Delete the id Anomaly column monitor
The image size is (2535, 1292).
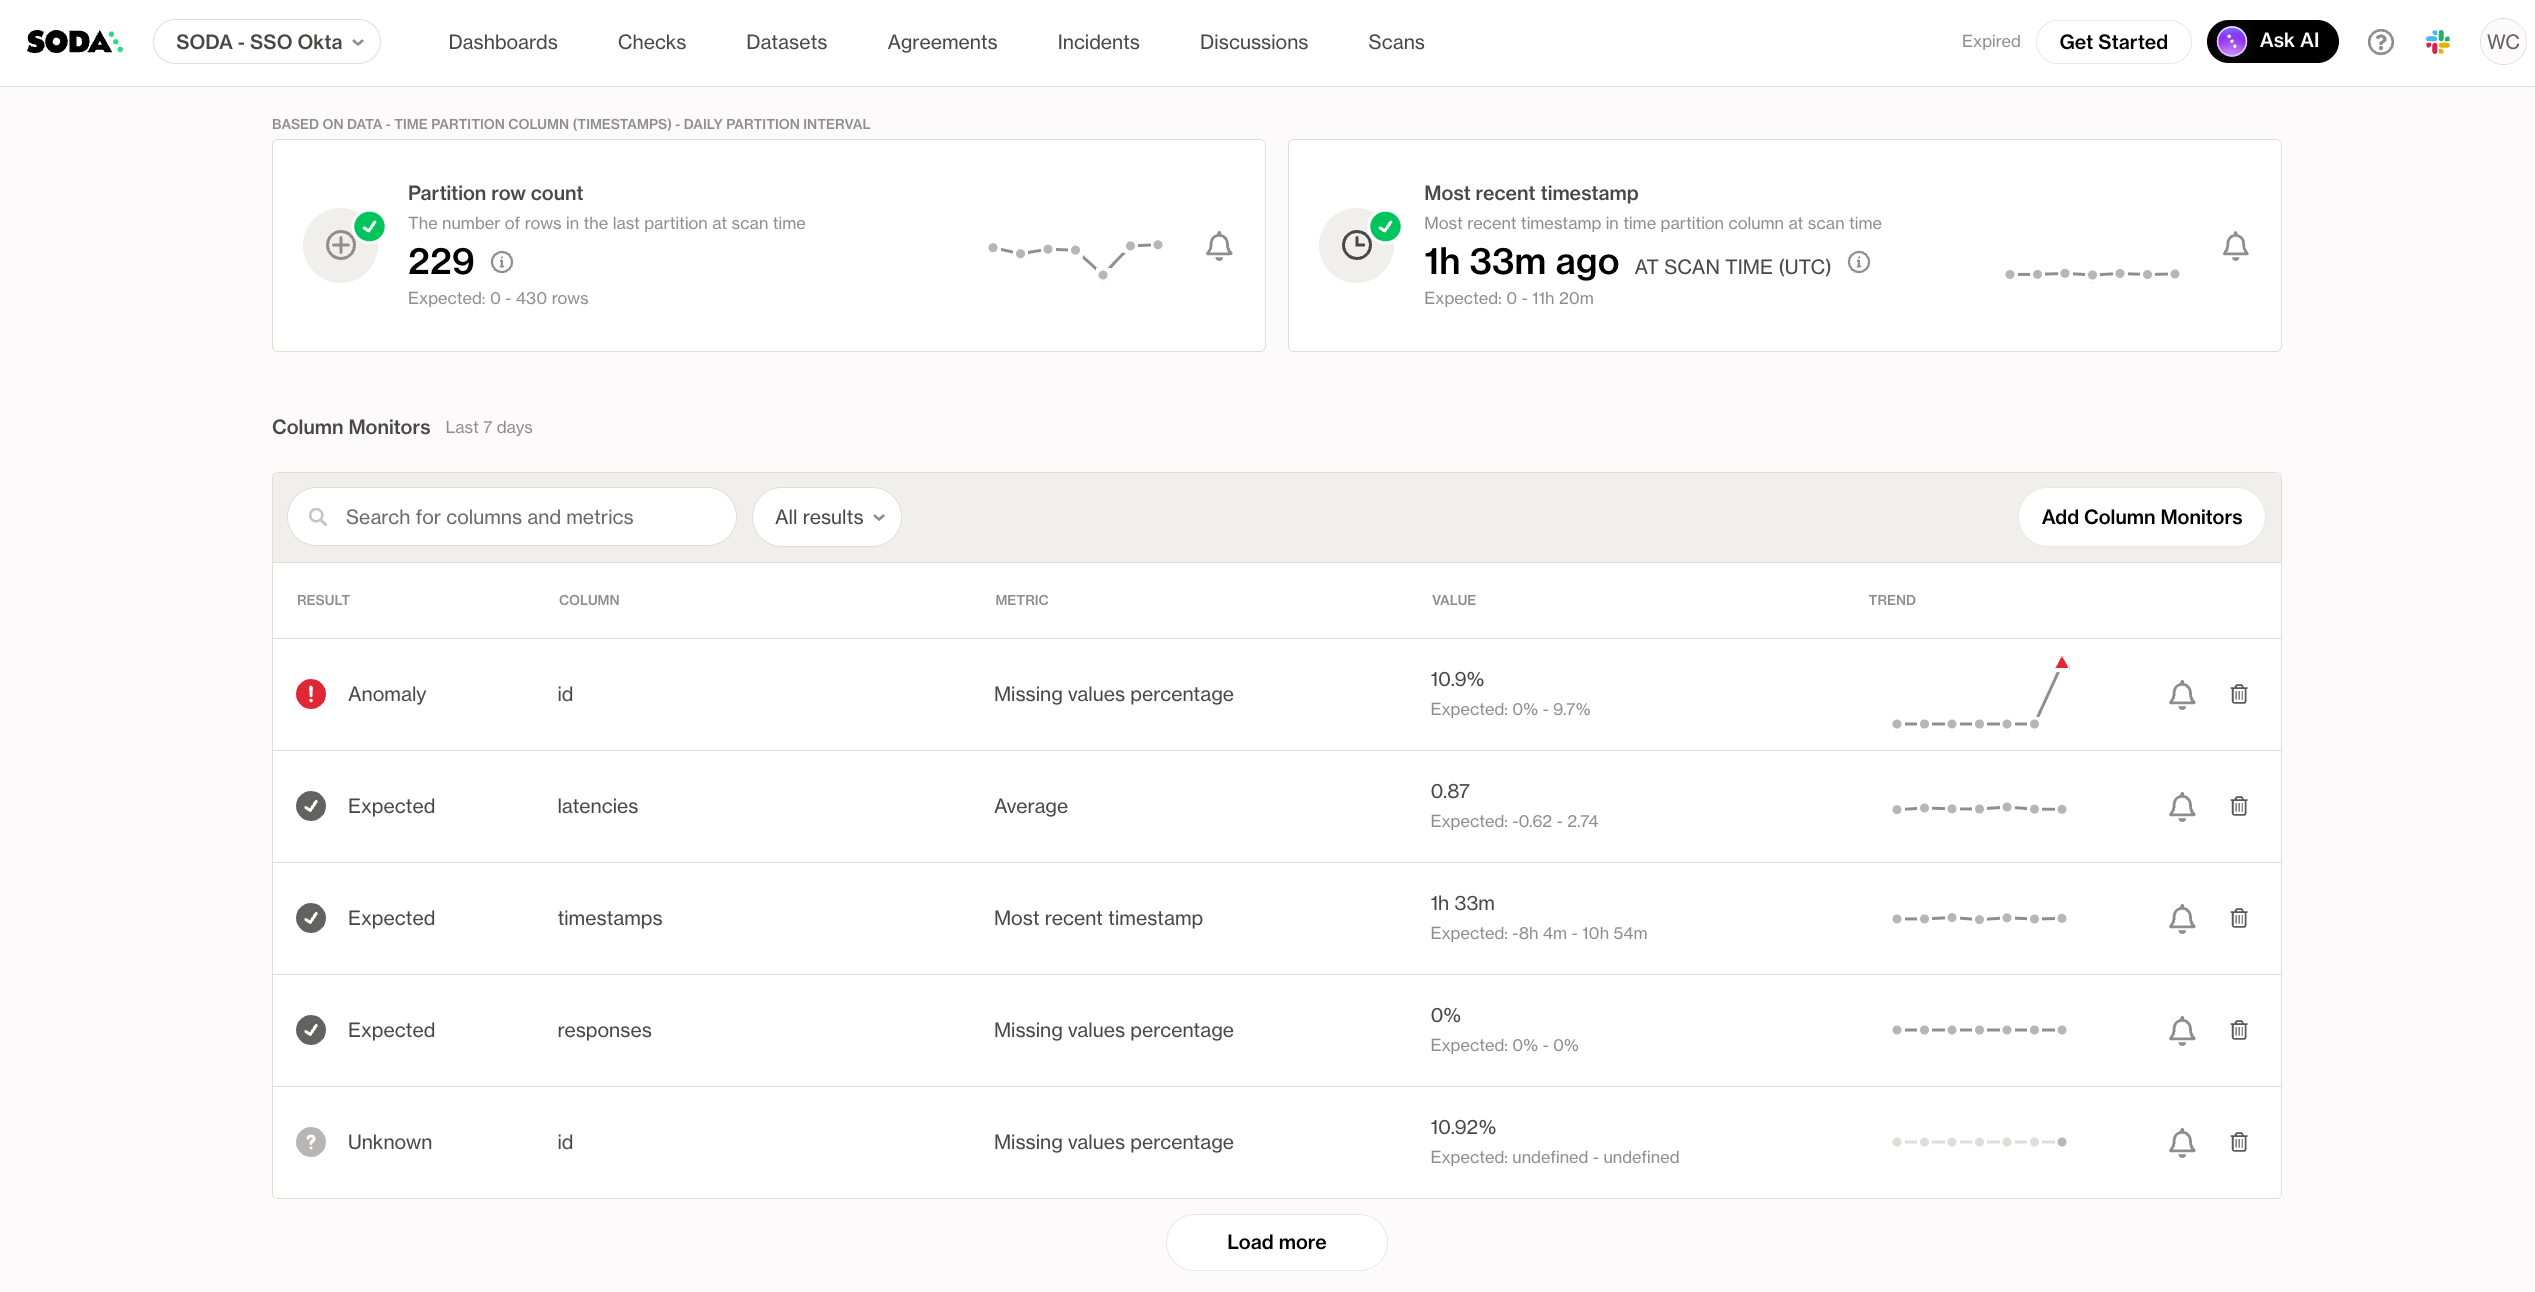[x=2239, y=694]
